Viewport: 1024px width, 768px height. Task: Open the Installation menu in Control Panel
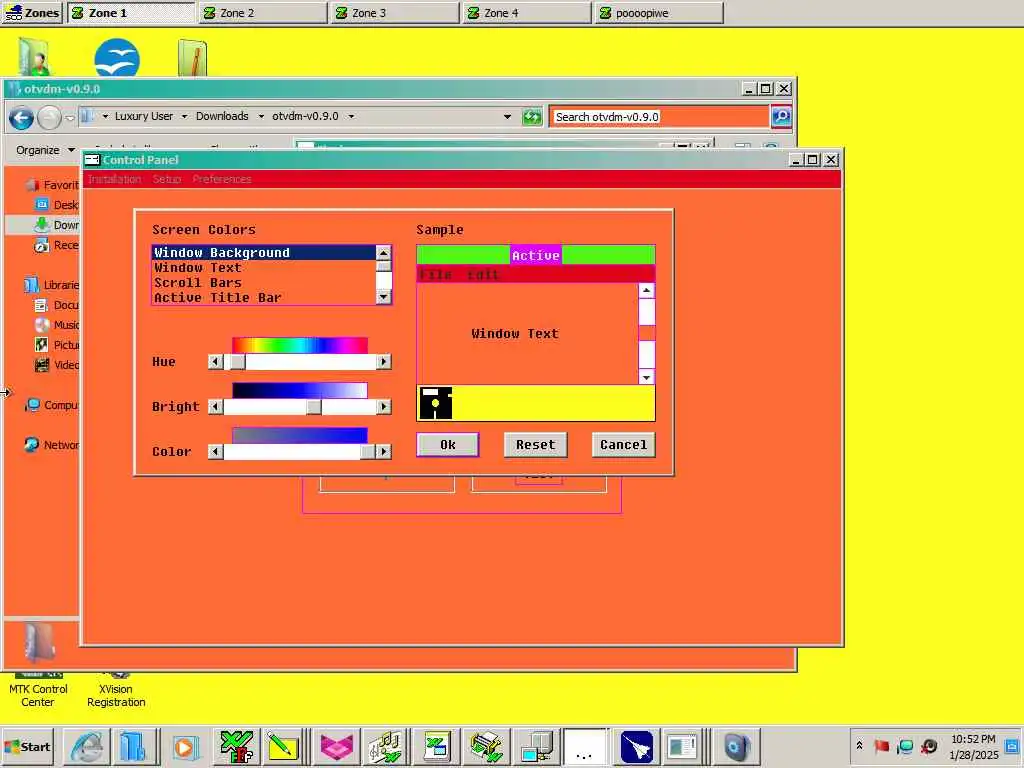114,179
